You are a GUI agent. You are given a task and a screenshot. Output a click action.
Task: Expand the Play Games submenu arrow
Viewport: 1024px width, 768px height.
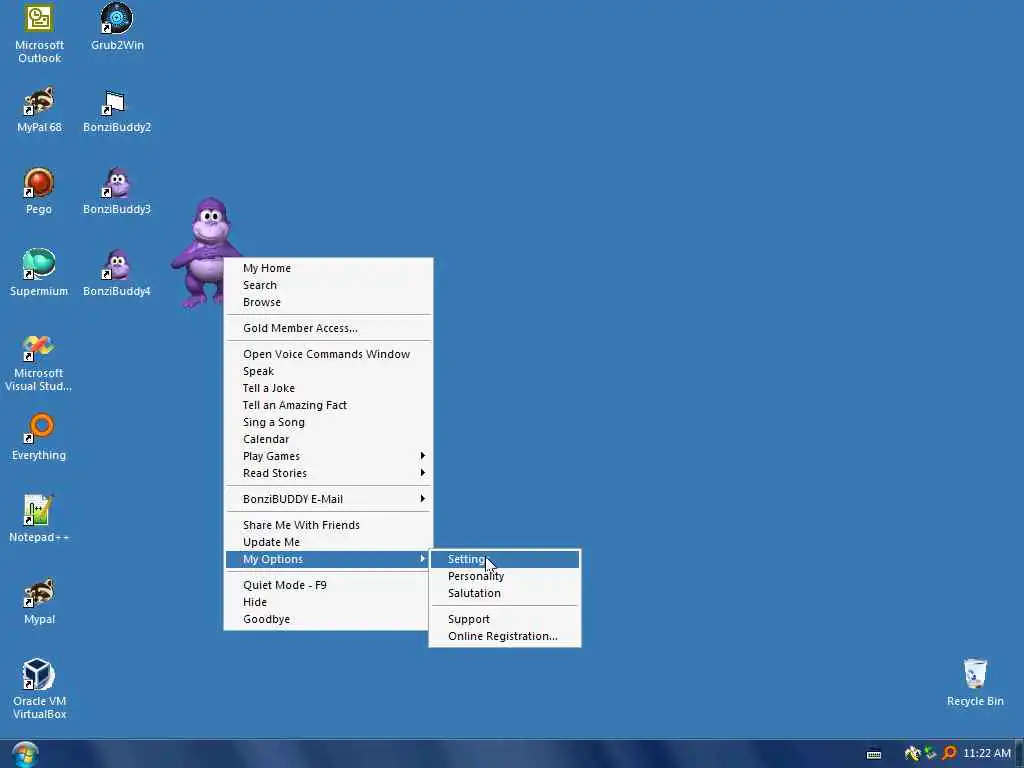point(423,455)
